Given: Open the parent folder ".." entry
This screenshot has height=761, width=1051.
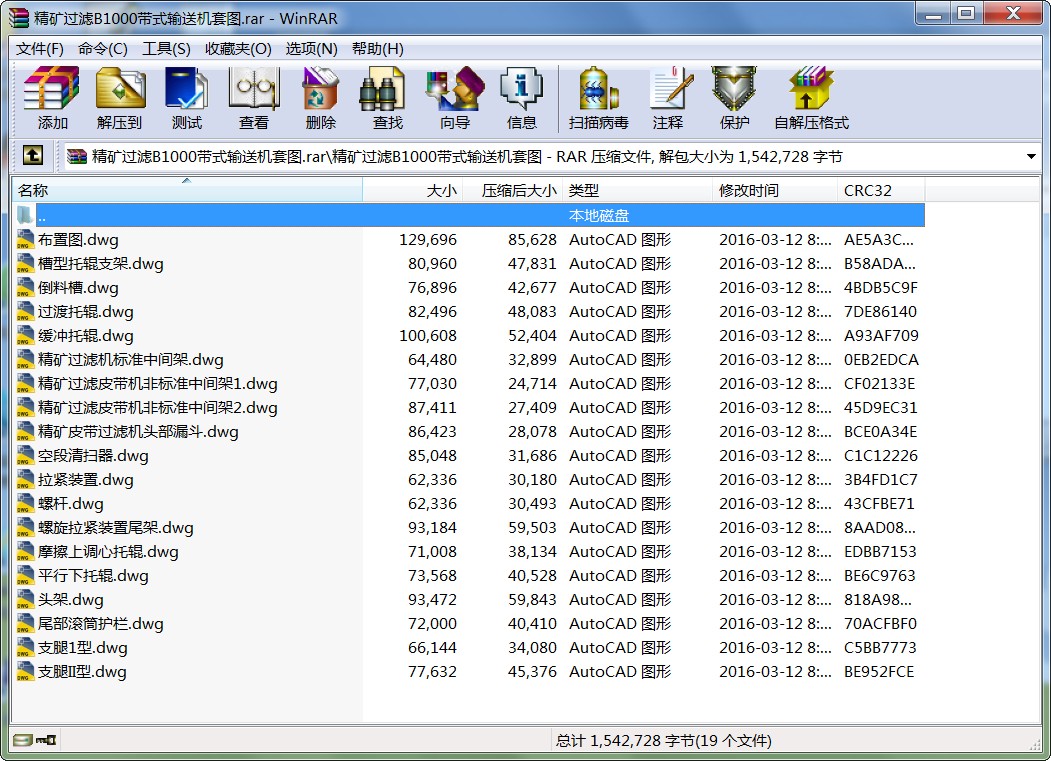Looking at the screenshot, I should [x=41, y=216].
